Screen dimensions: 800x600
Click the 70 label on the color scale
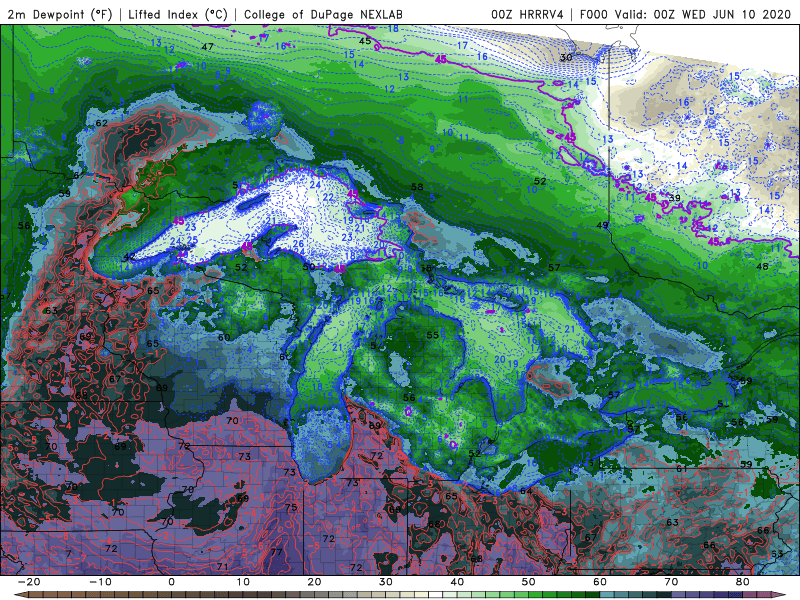[x=671, y=582]
